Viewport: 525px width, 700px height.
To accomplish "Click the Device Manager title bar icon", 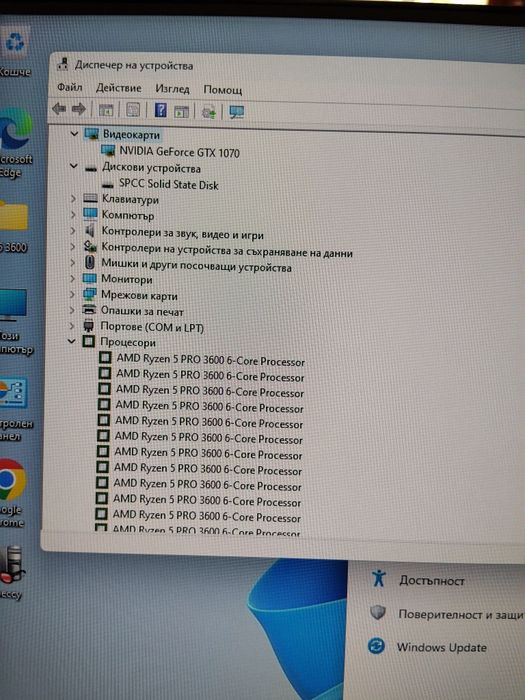I will click(x=62, y=64).
